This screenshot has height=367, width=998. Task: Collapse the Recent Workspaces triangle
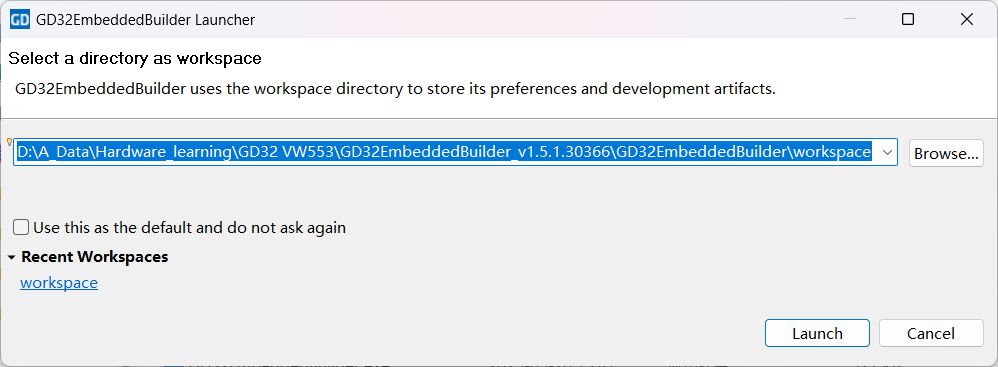tap(11, 258)
